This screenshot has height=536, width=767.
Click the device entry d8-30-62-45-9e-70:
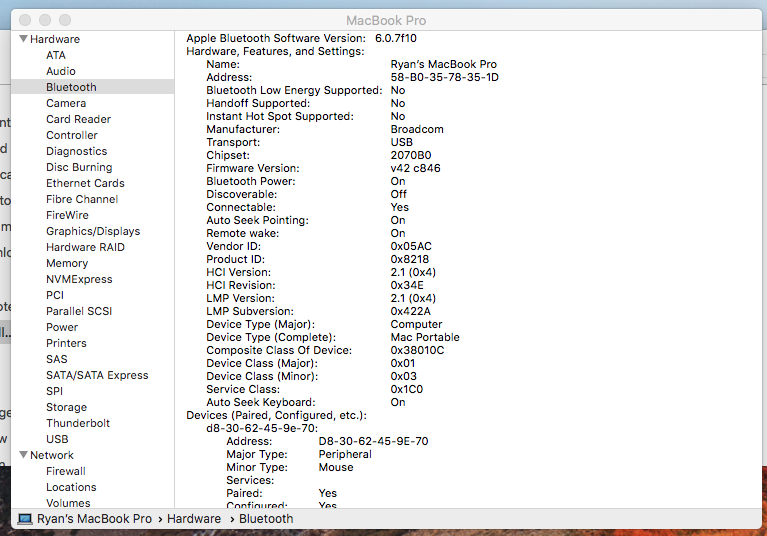point(262,428)
